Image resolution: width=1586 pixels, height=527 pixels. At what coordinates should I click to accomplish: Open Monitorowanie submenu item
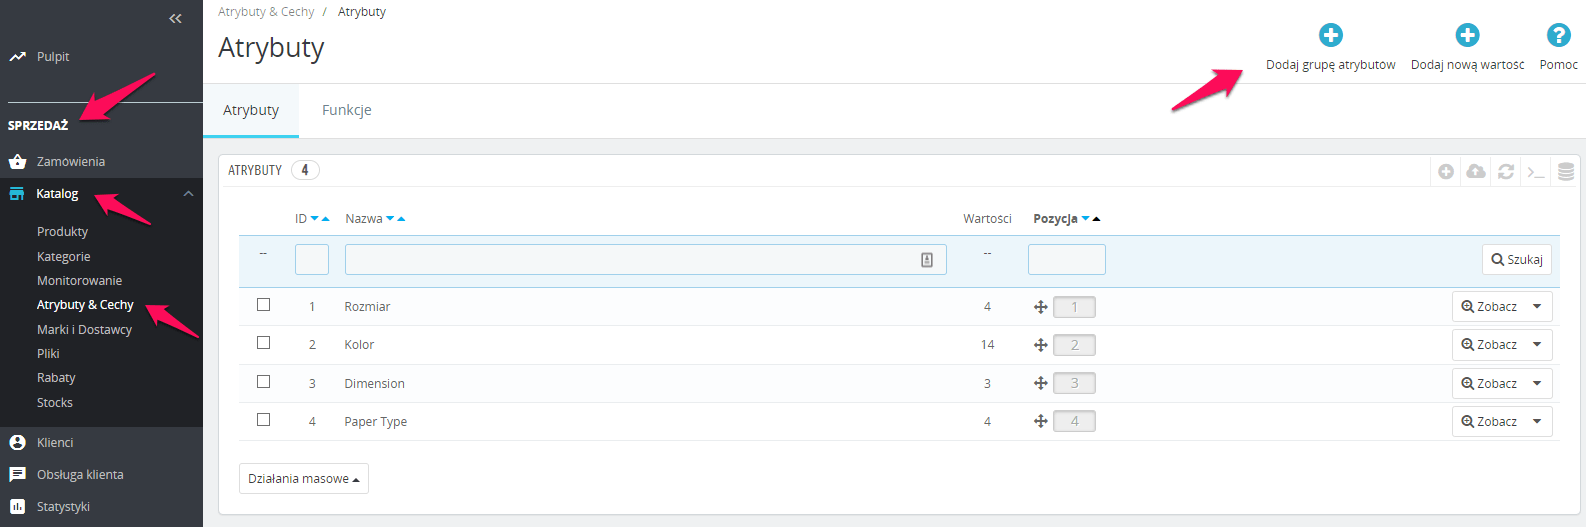coord(80,281)
